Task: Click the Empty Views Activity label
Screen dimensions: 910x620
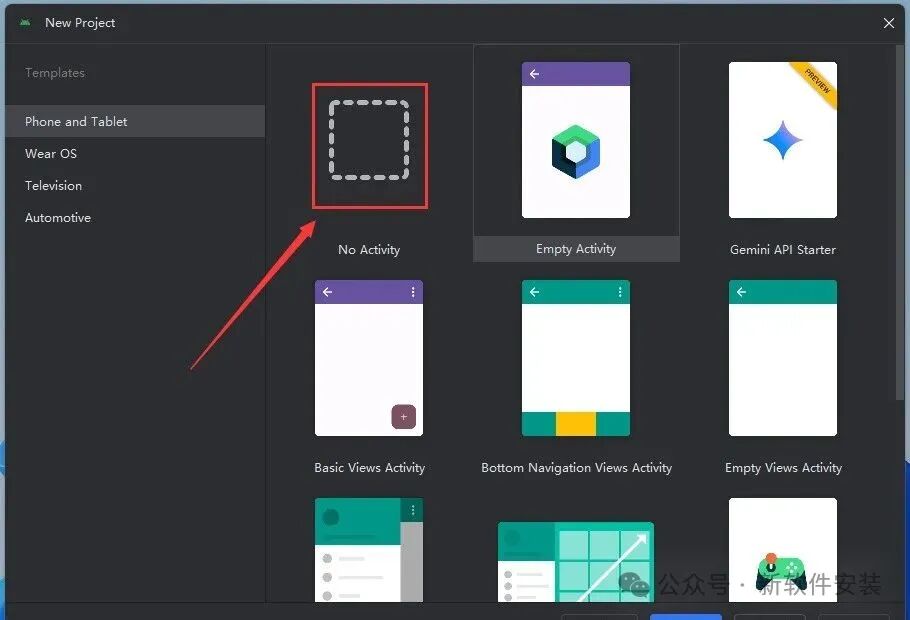Action: point(783,467)
